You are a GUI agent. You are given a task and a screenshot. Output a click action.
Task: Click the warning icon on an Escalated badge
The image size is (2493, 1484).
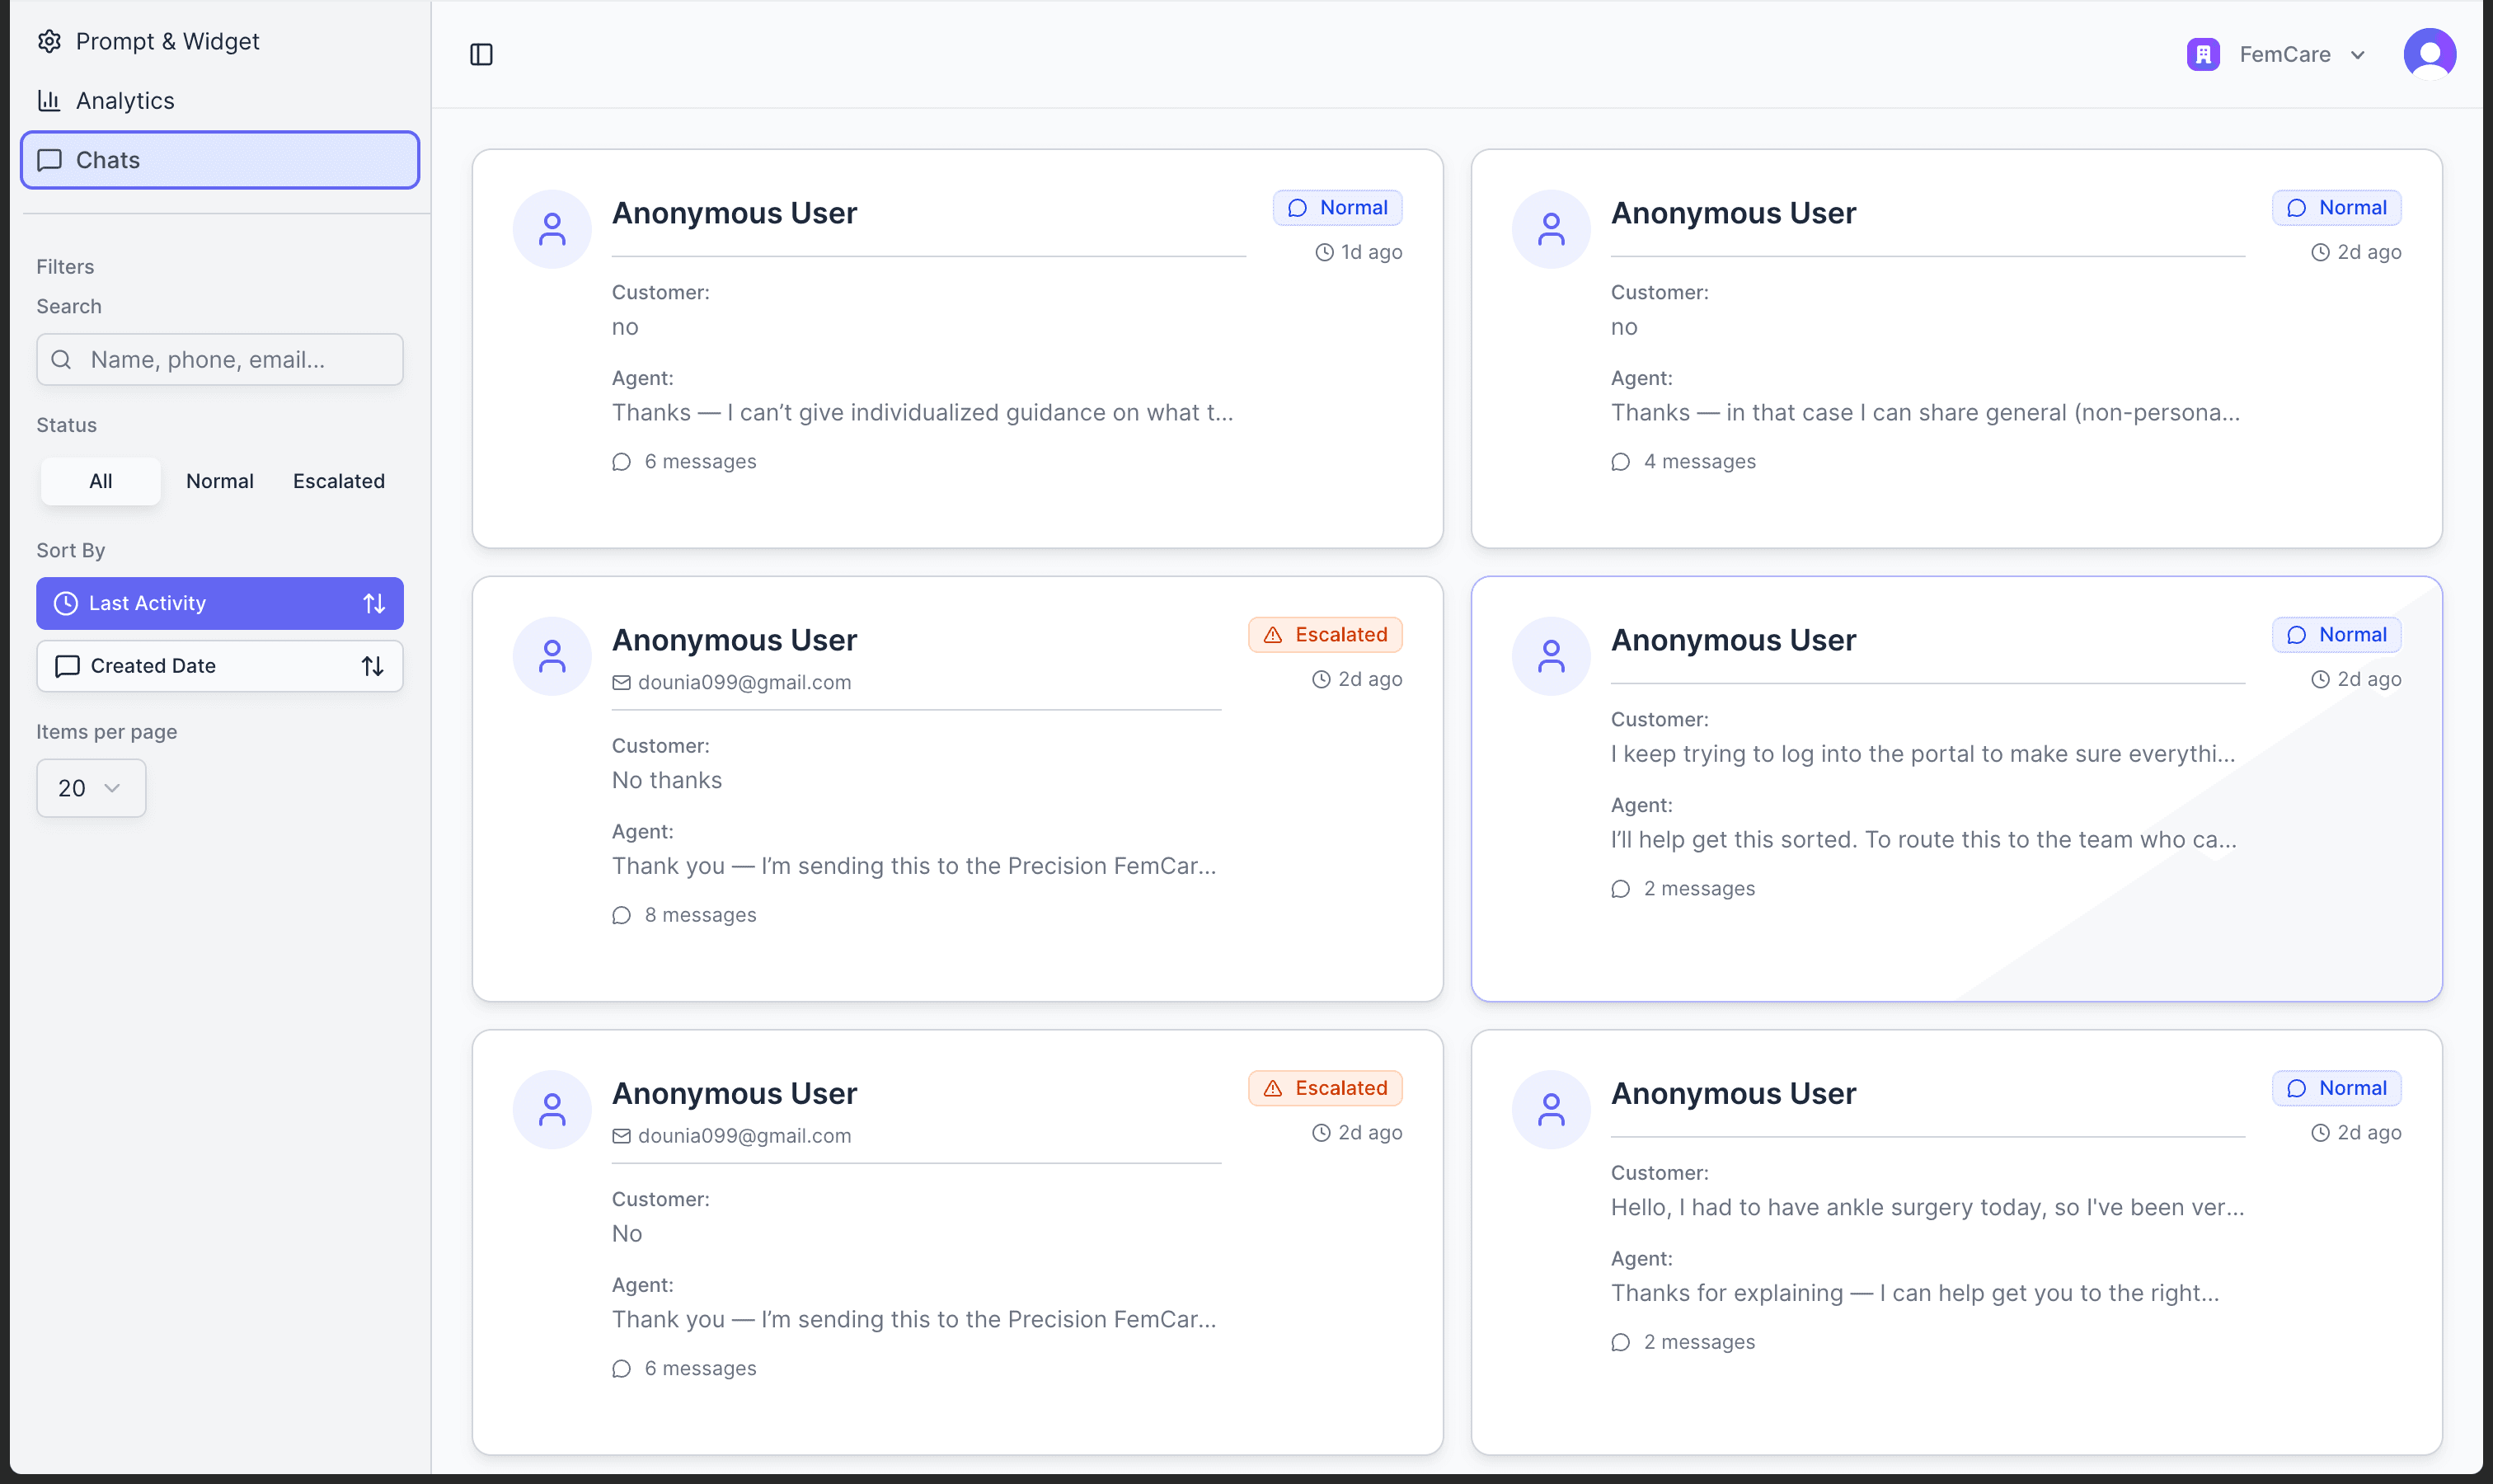(x=1272, y=633)
